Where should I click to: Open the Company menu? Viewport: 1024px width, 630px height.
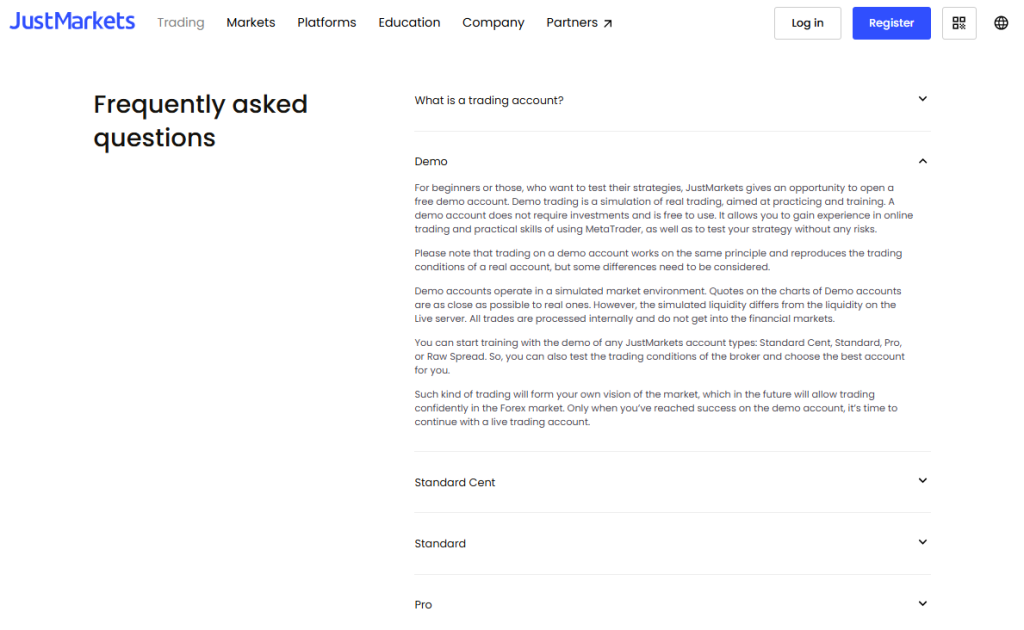click(493, 23)
